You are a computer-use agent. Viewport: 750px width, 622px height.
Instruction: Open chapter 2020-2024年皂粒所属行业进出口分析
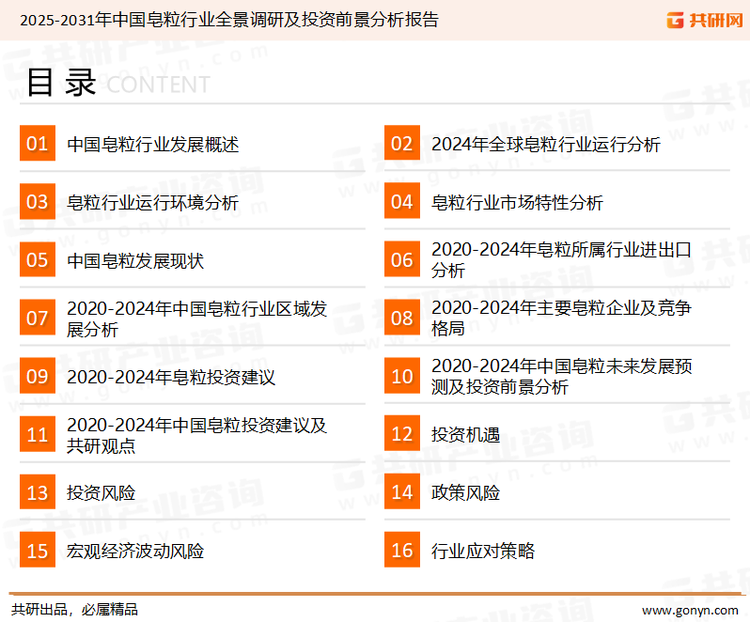(562, 260)
